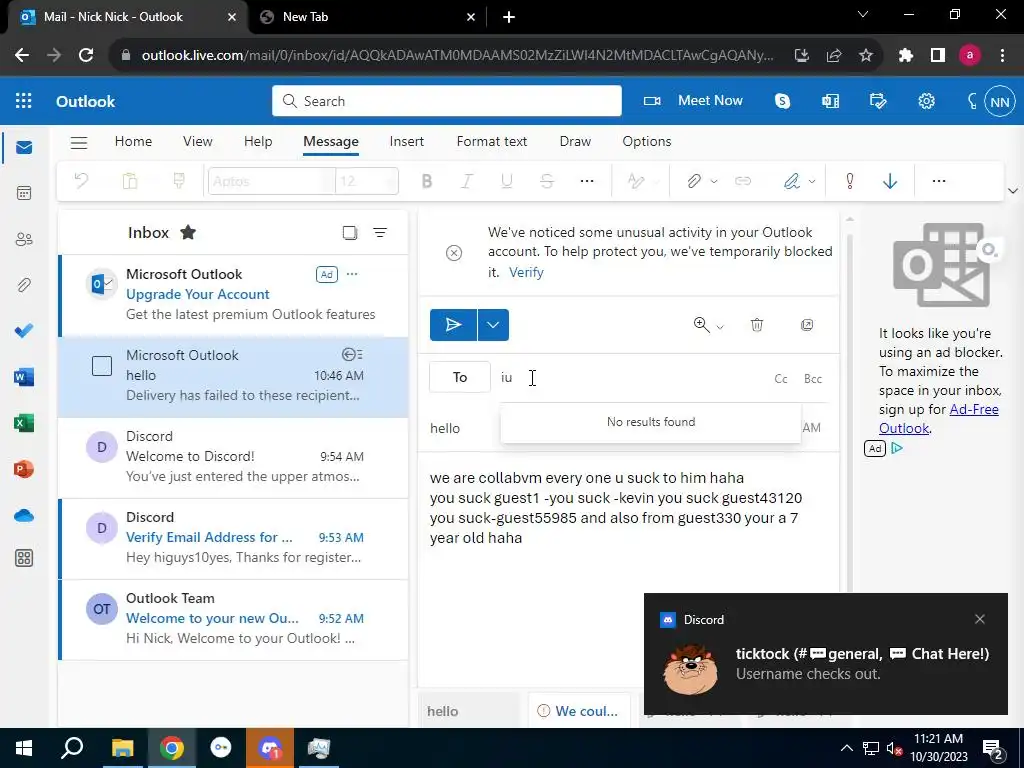Click Strikethrough formatting button

pos(547,181)
